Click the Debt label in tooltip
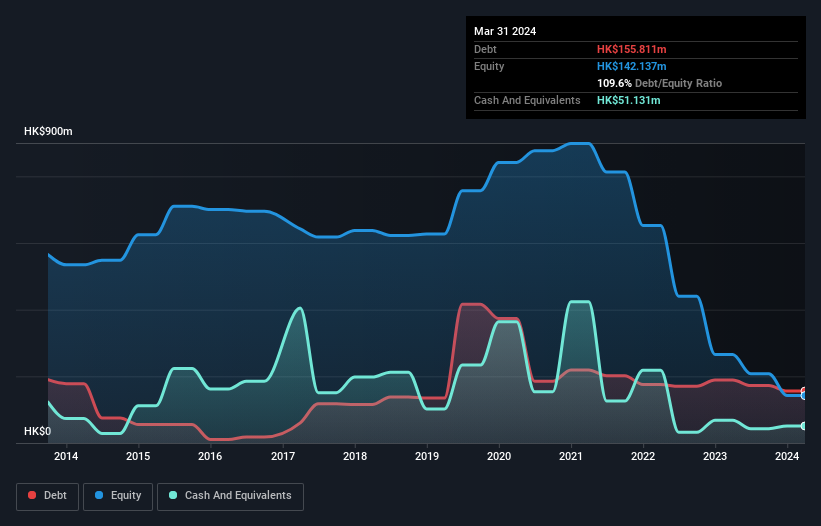 tap(485, 49)
